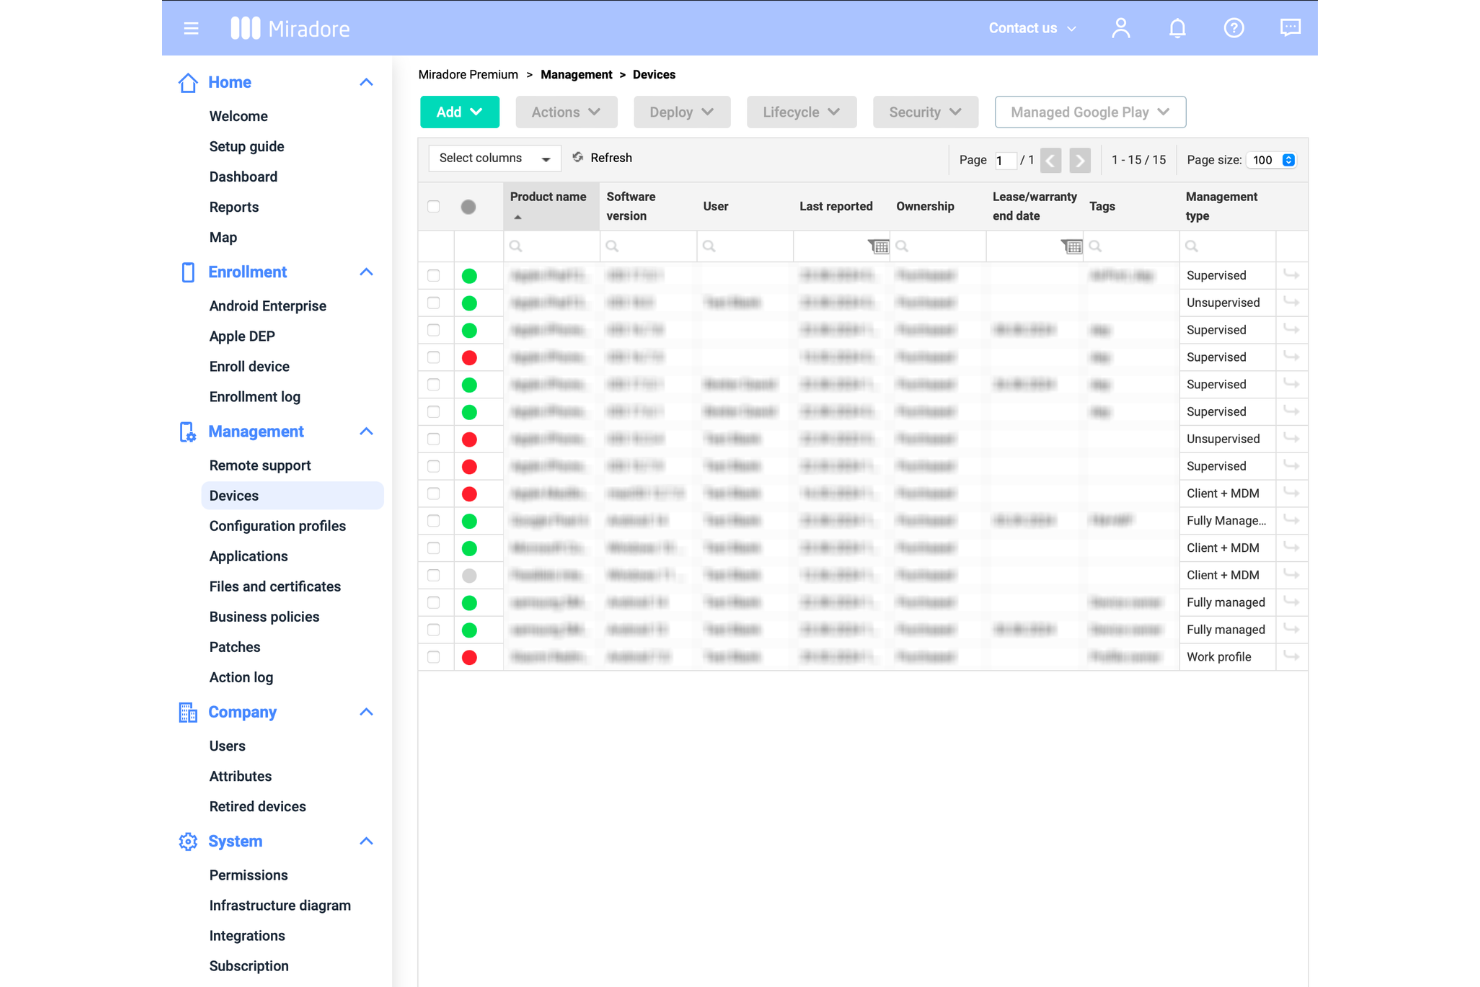Toggle the select-all header checkbox
1480x987 pixels.
click(434, 207)
